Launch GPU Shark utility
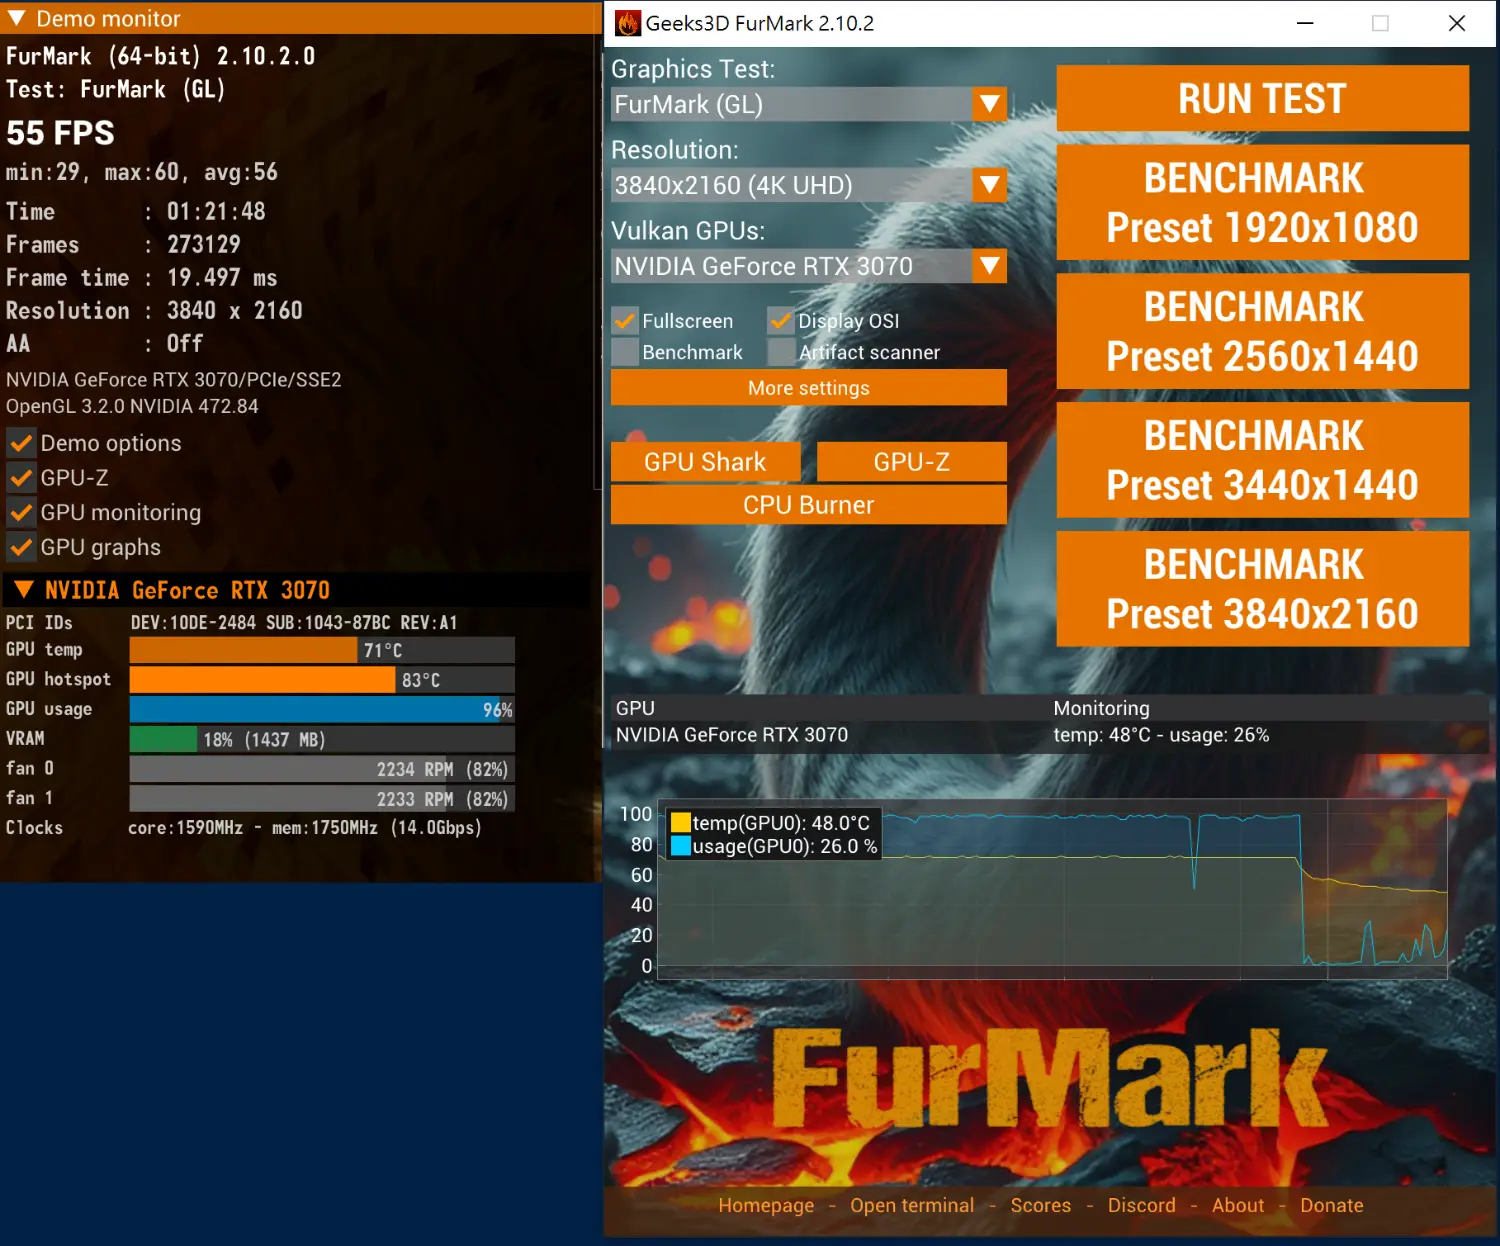This screenshot has height=1246, width=1500. (x=705, y=462)
